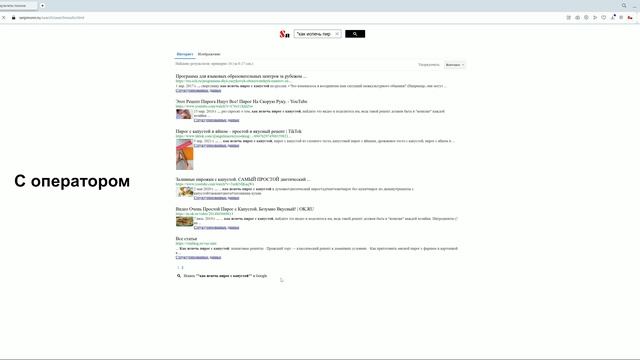The image size is (640, 360).
Task: Submit search with black magnifier button
Action: coord(355,34)
